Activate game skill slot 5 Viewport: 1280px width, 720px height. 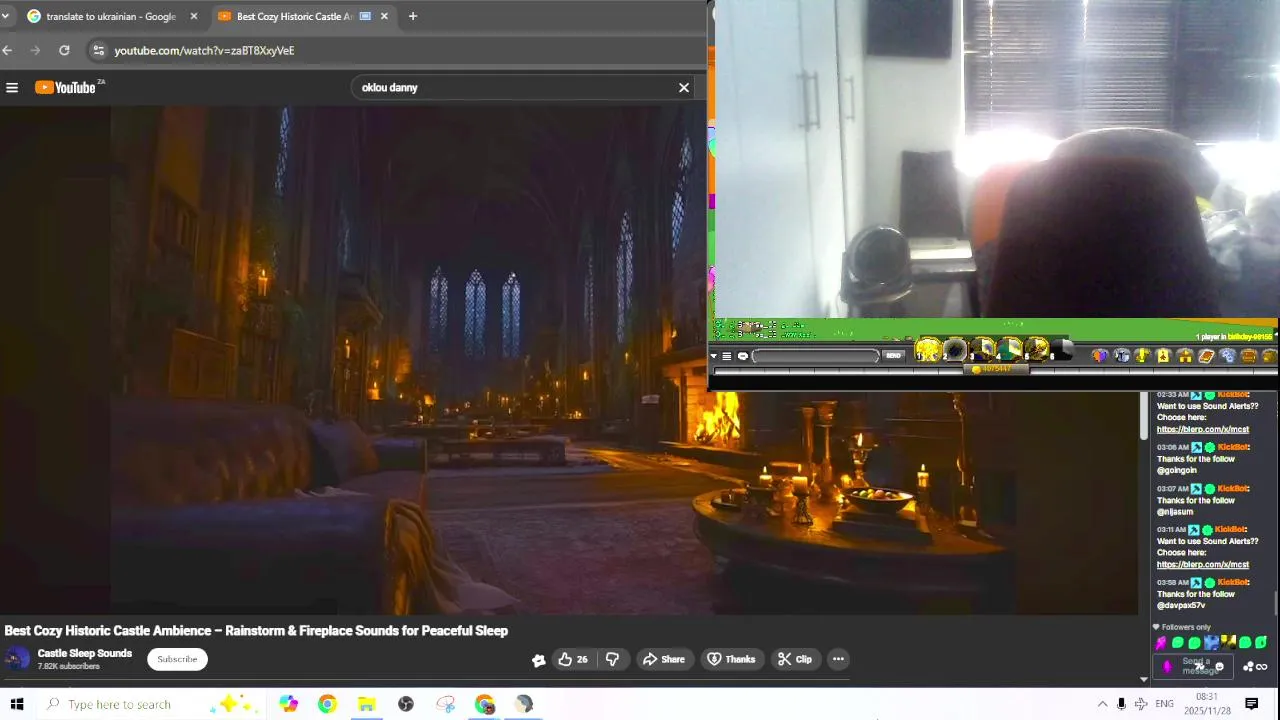click(x=1036, y=350)
